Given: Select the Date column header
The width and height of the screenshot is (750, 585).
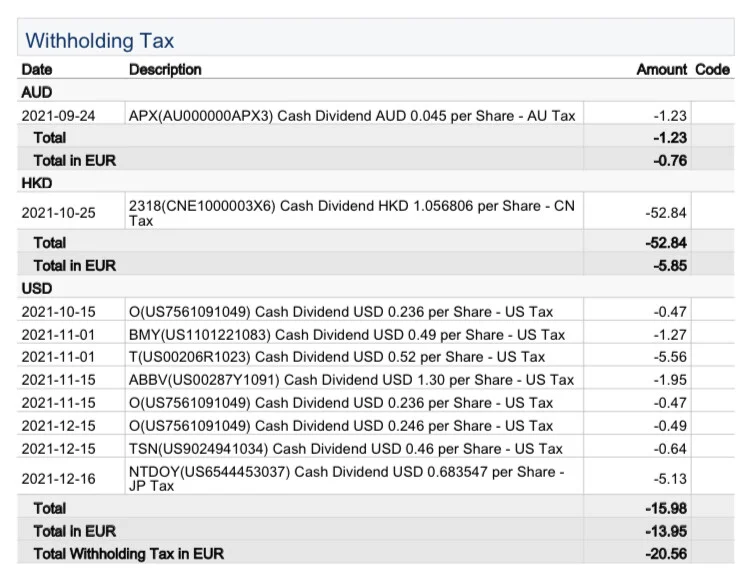Looking at the screenshot, I should 37,70.
